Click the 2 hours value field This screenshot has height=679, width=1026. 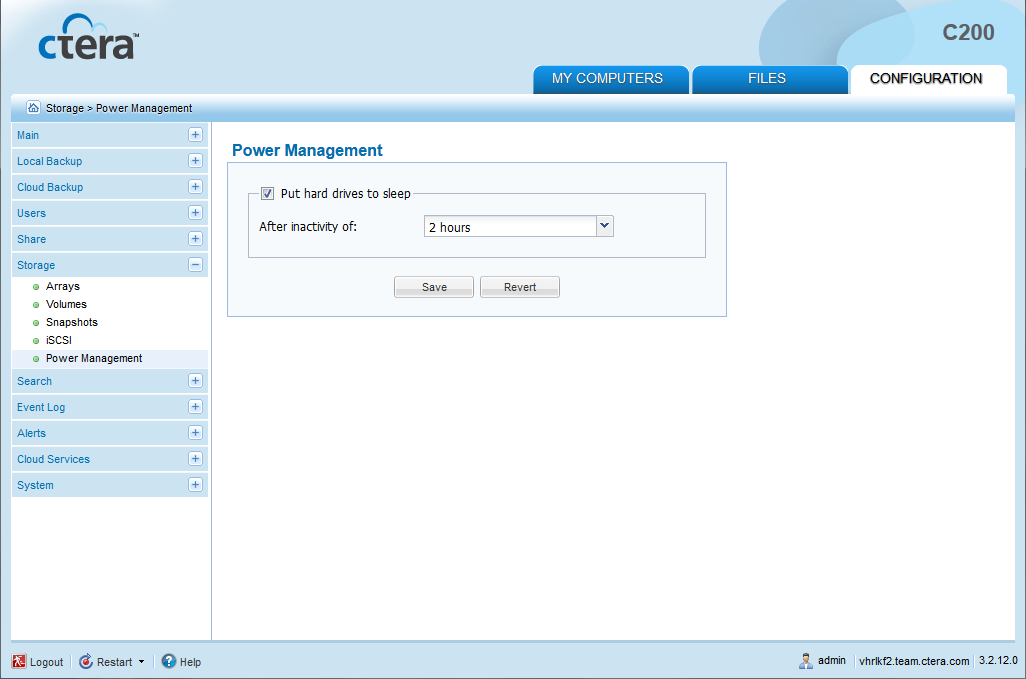[510, 226]
